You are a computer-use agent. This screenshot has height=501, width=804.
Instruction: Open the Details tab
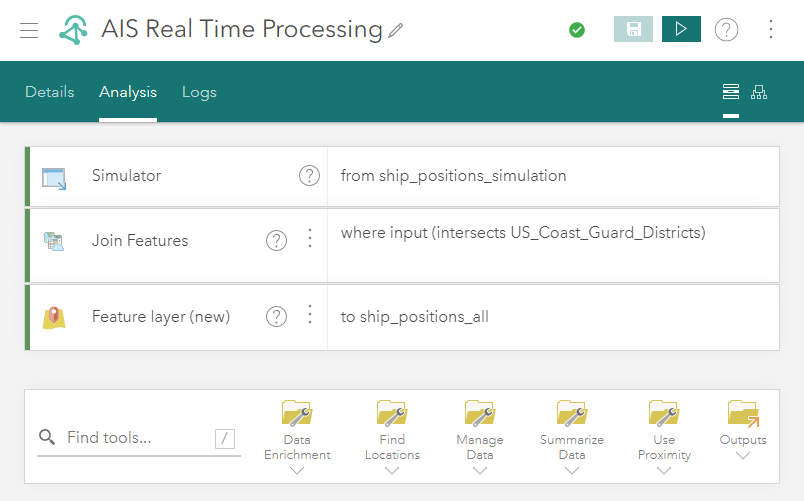click(x=50, y=92)
